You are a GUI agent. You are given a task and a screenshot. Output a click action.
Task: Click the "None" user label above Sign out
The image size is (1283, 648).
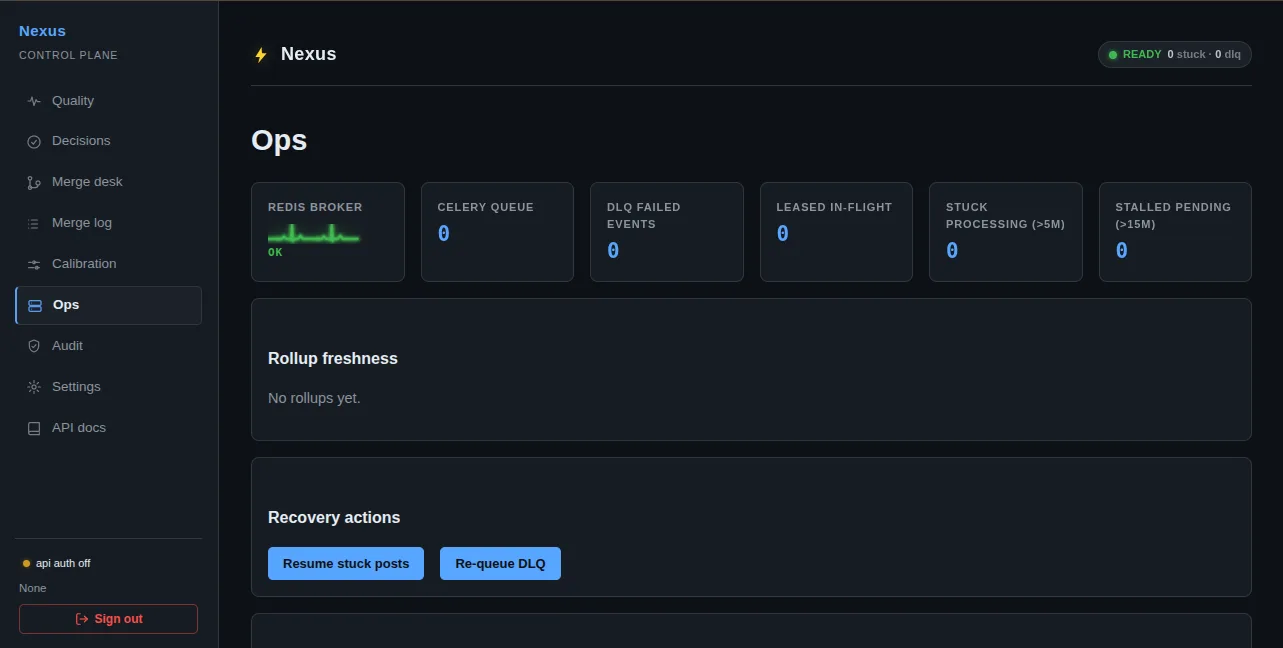pos(33,588)
